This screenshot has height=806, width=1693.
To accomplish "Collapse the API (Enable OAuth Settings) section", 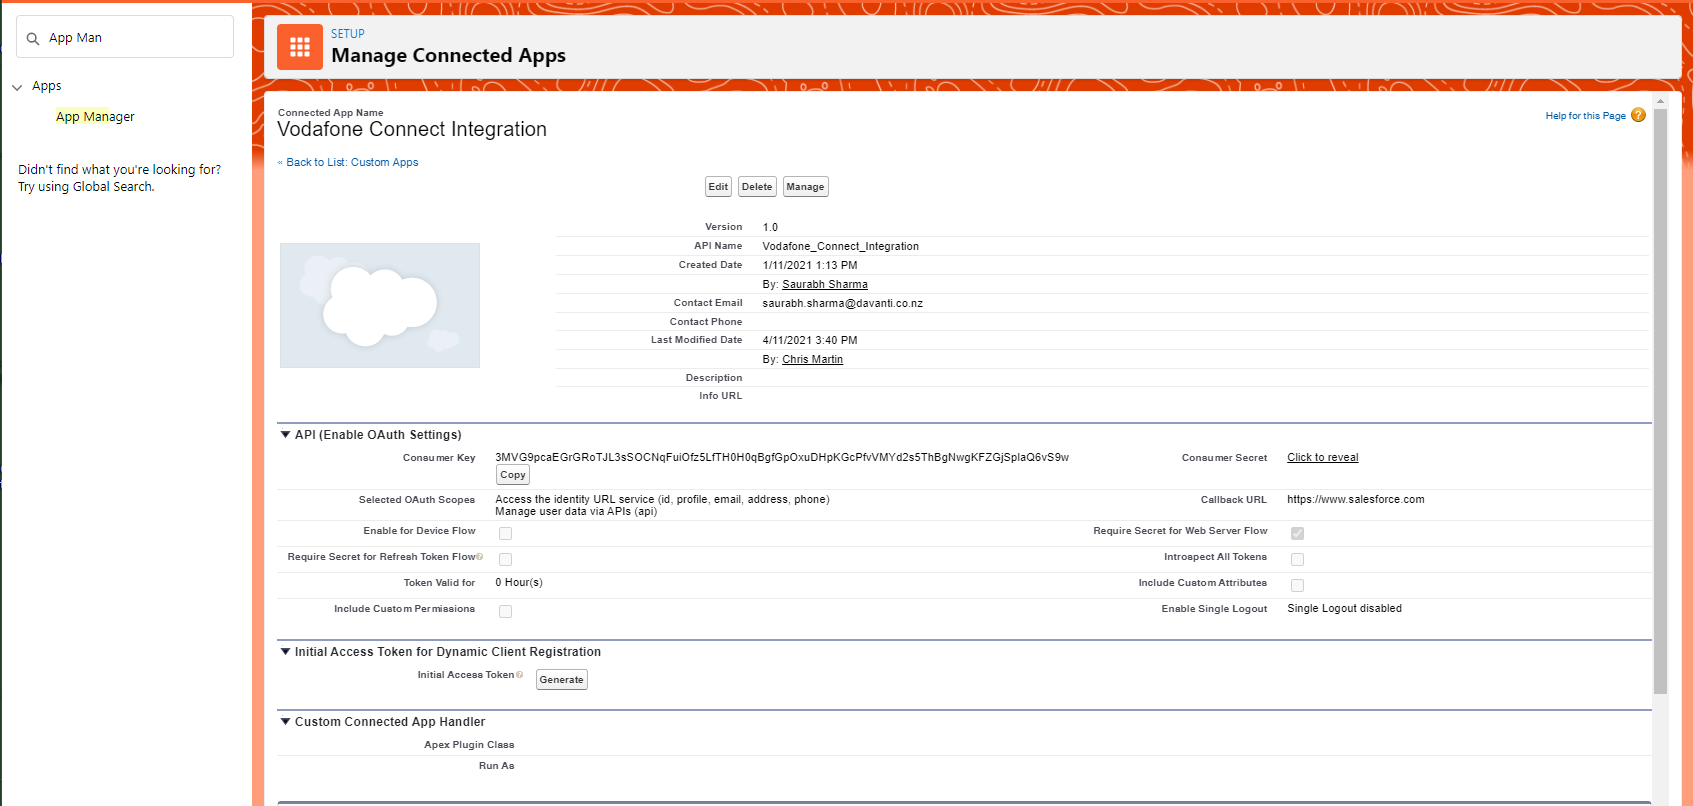I will pos(285,435).
